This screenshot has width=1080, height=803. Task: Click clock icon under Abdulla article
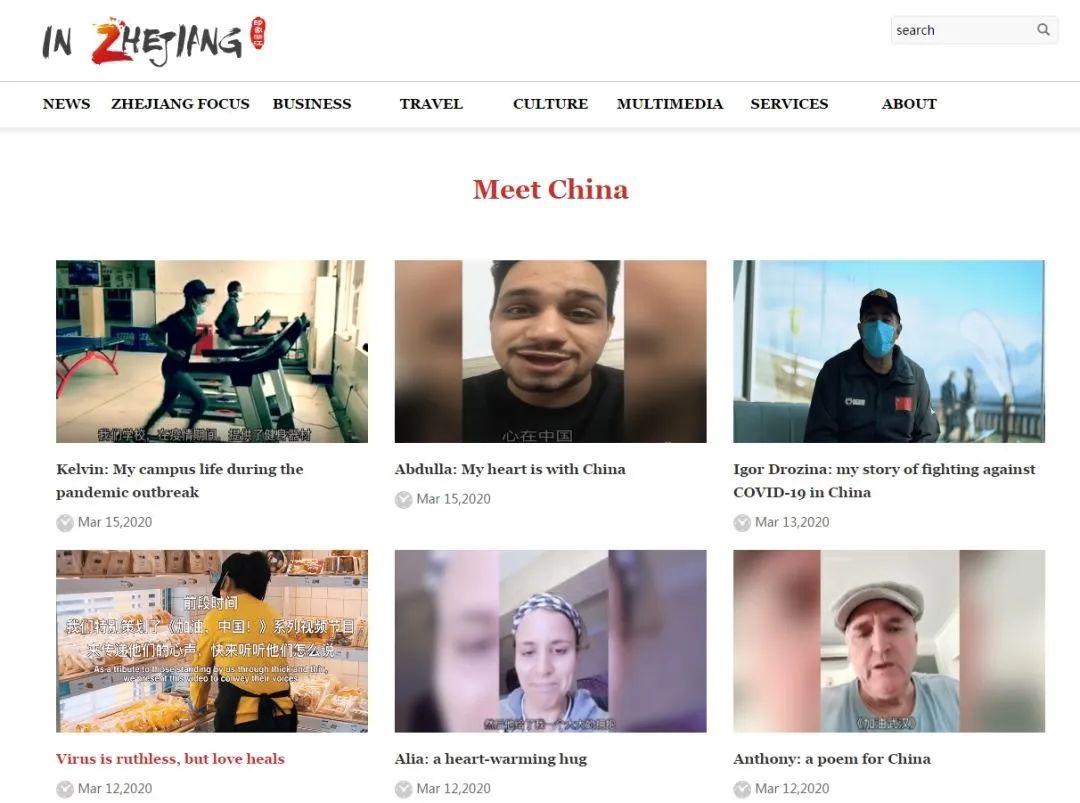[404, 499]
